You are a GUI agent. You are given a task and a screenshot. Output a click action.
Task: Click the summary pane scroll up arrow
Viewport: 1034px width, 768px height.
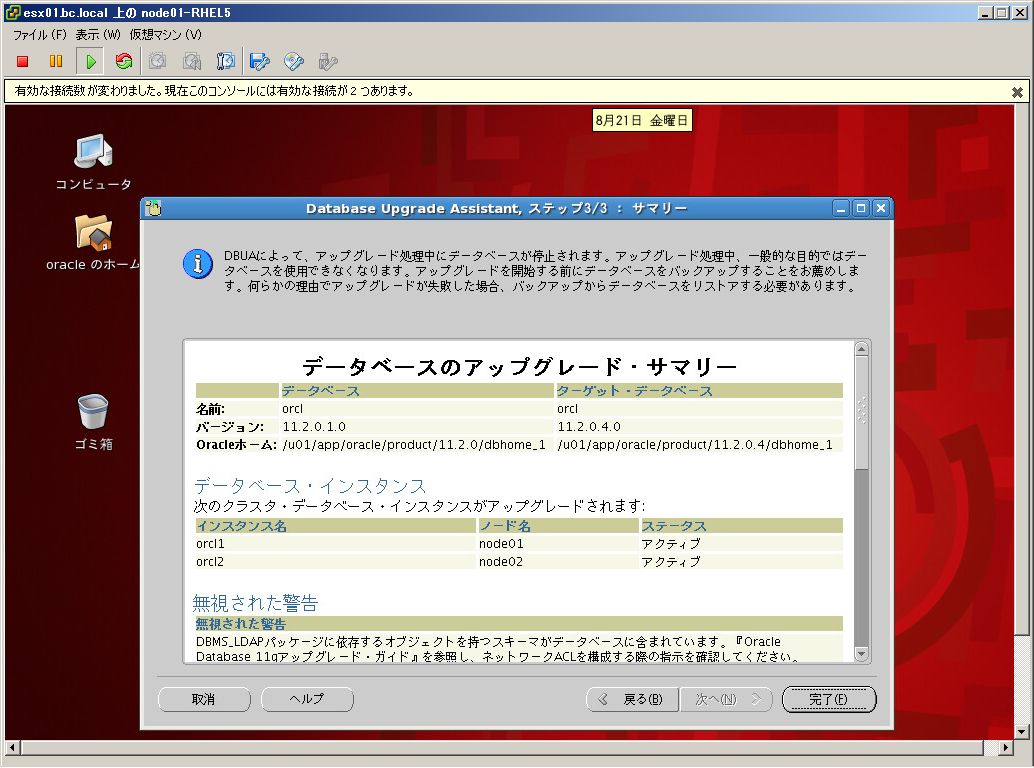[861, 349]
